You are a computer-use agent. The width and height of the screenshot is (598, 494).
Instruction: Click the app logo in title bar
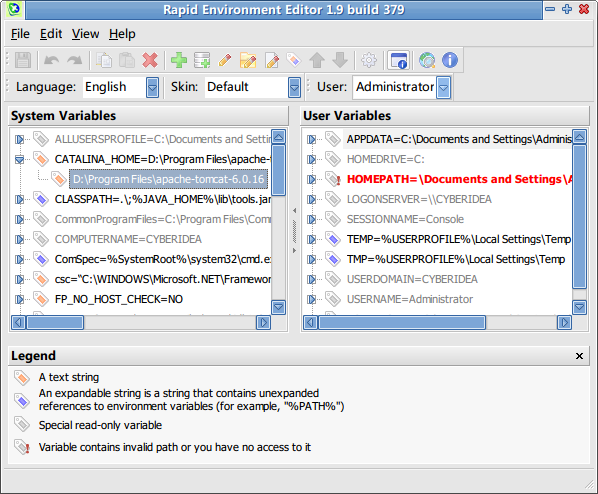[14, 10]
